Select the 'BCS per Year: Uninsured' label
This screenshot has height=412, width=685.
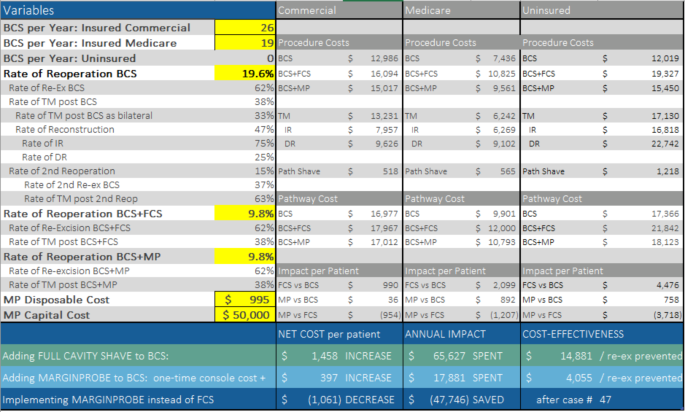click(x=69, y=58)
